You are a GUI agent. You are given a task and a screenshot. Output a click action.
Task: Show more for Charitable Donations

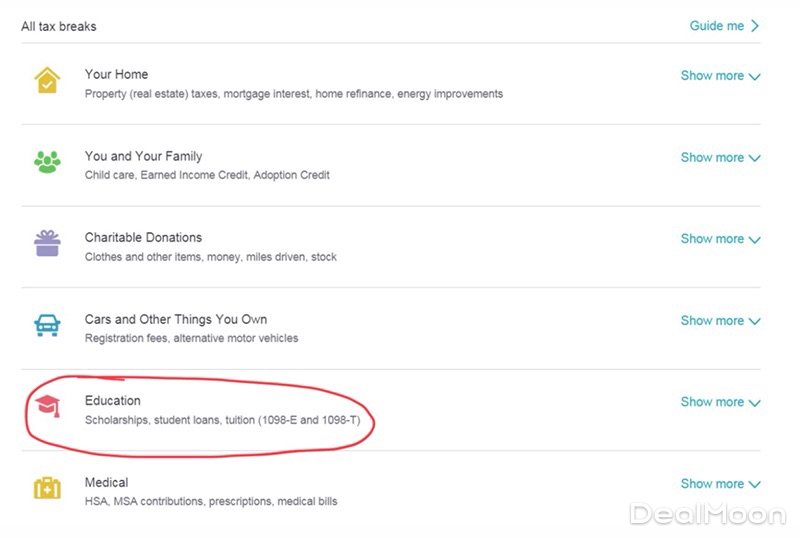pos(720,239)
